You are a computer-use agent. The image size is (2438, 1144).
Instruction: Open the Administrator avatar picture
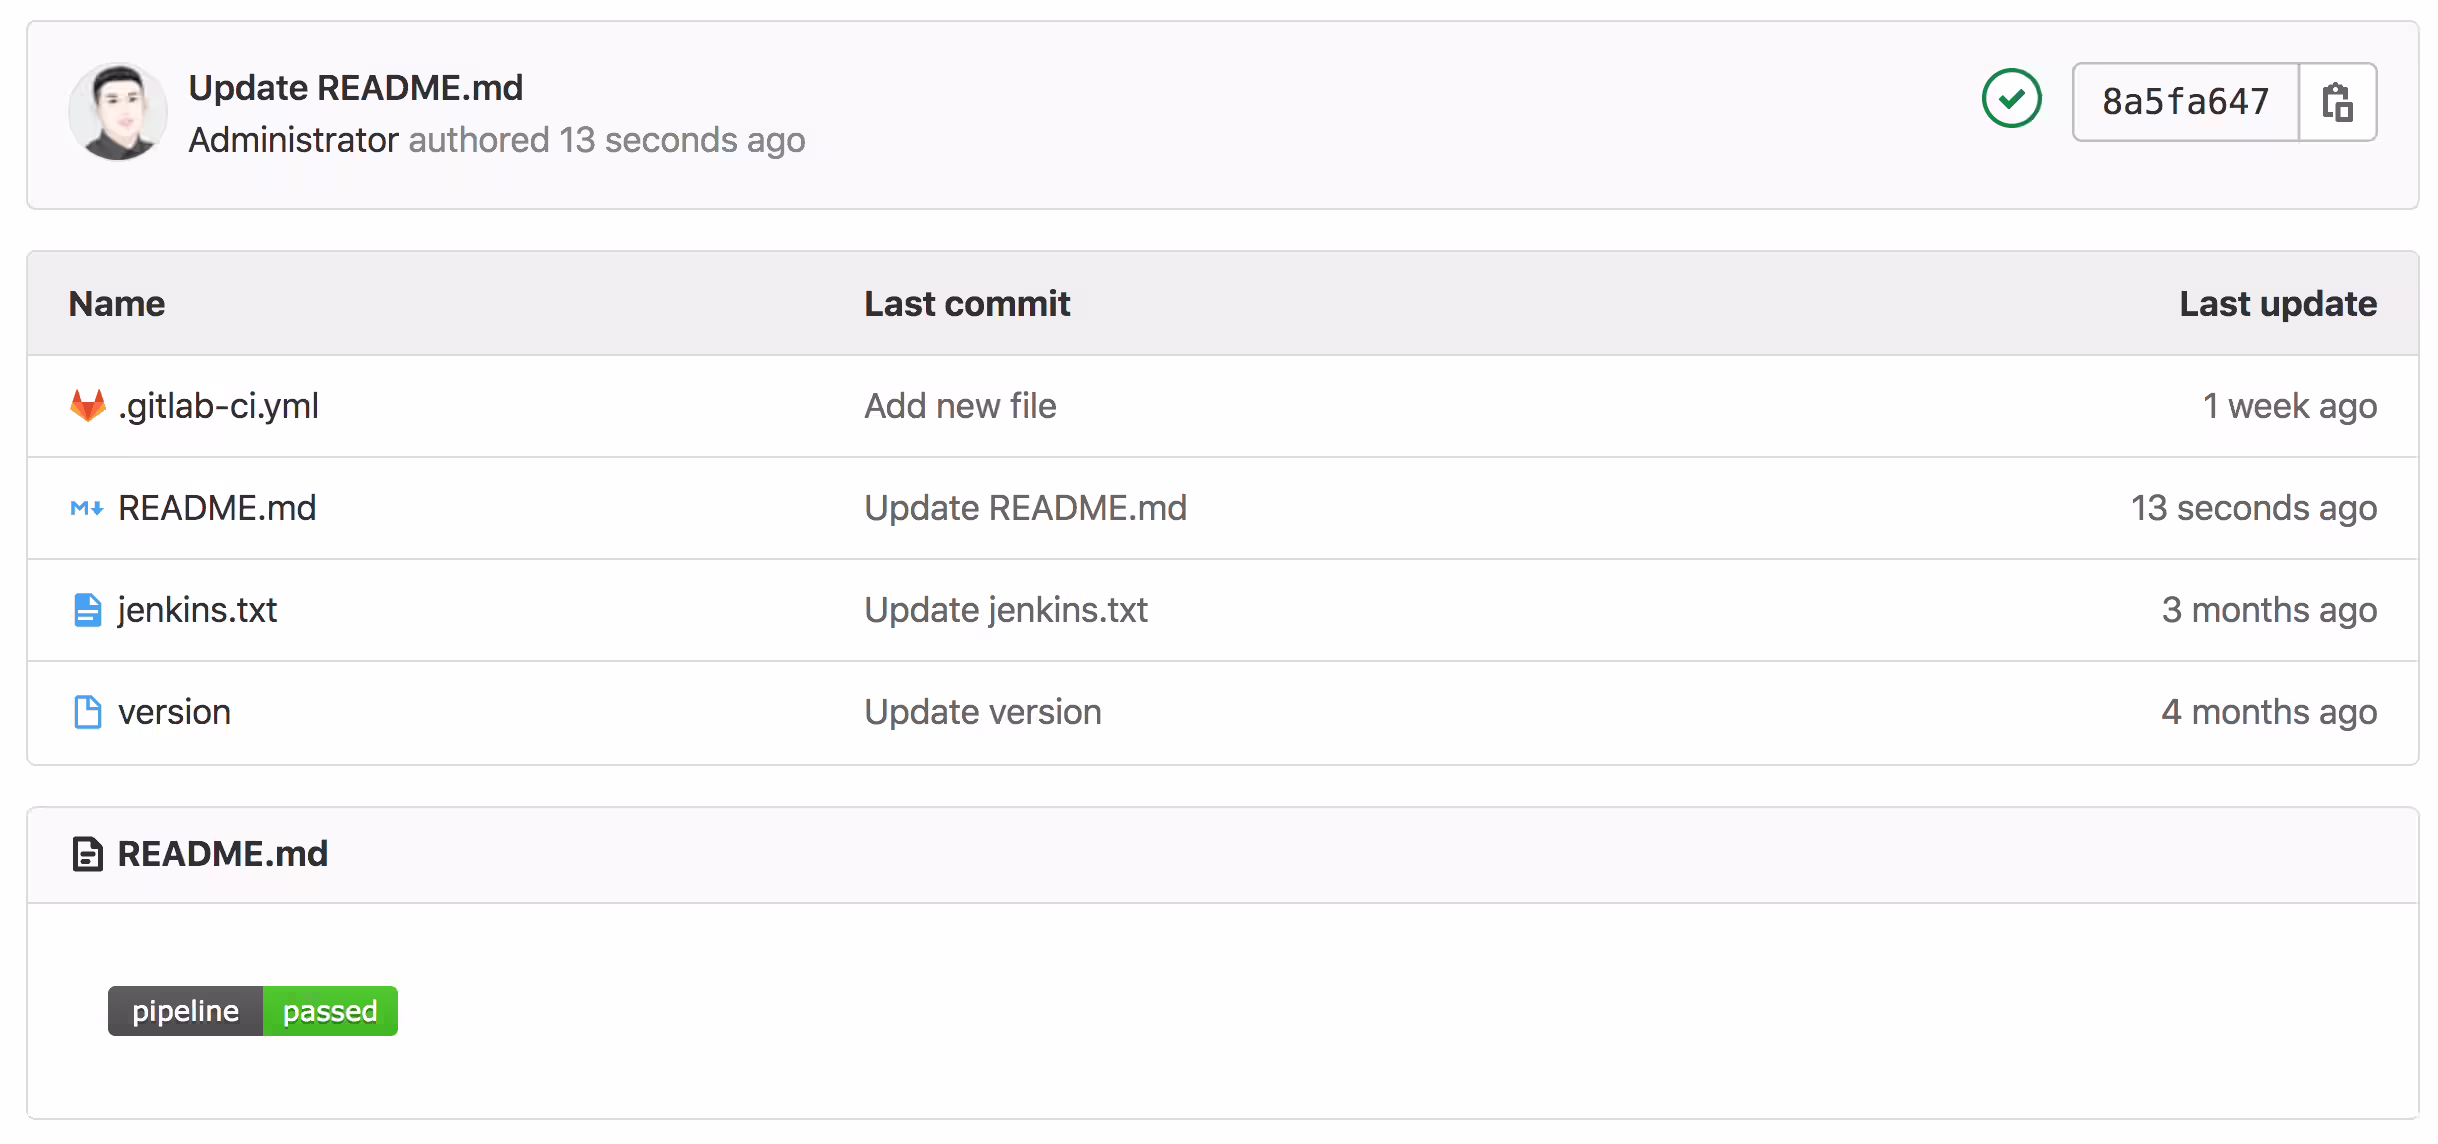[118, 112]
